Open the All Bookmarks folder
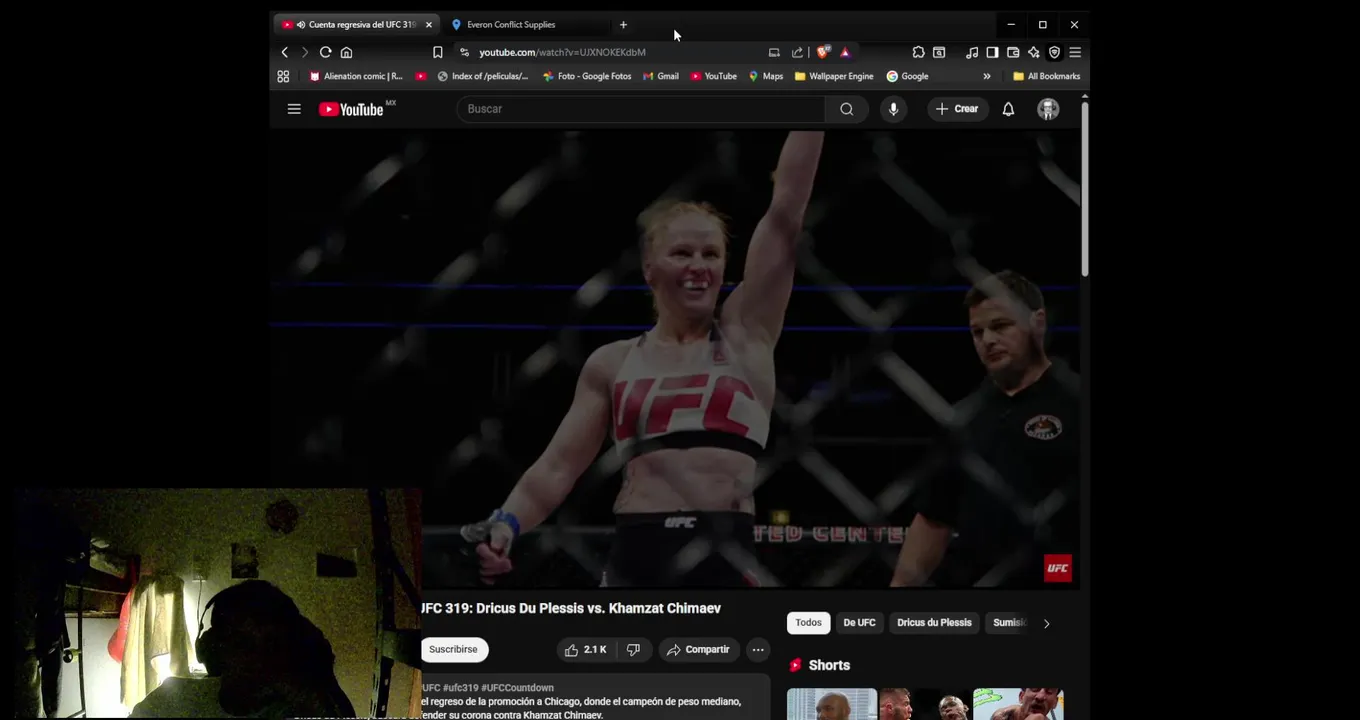 tap(1046, 76)
